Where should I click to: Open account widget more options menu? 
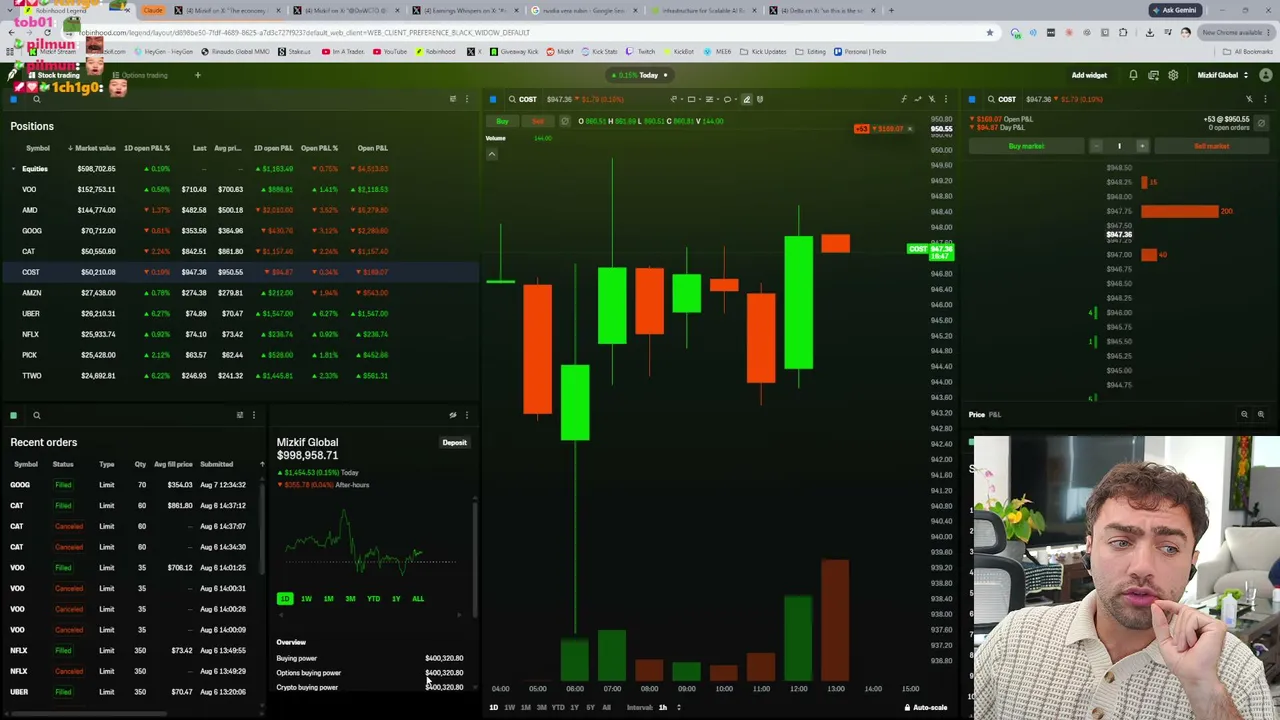[x=466, y=415]
